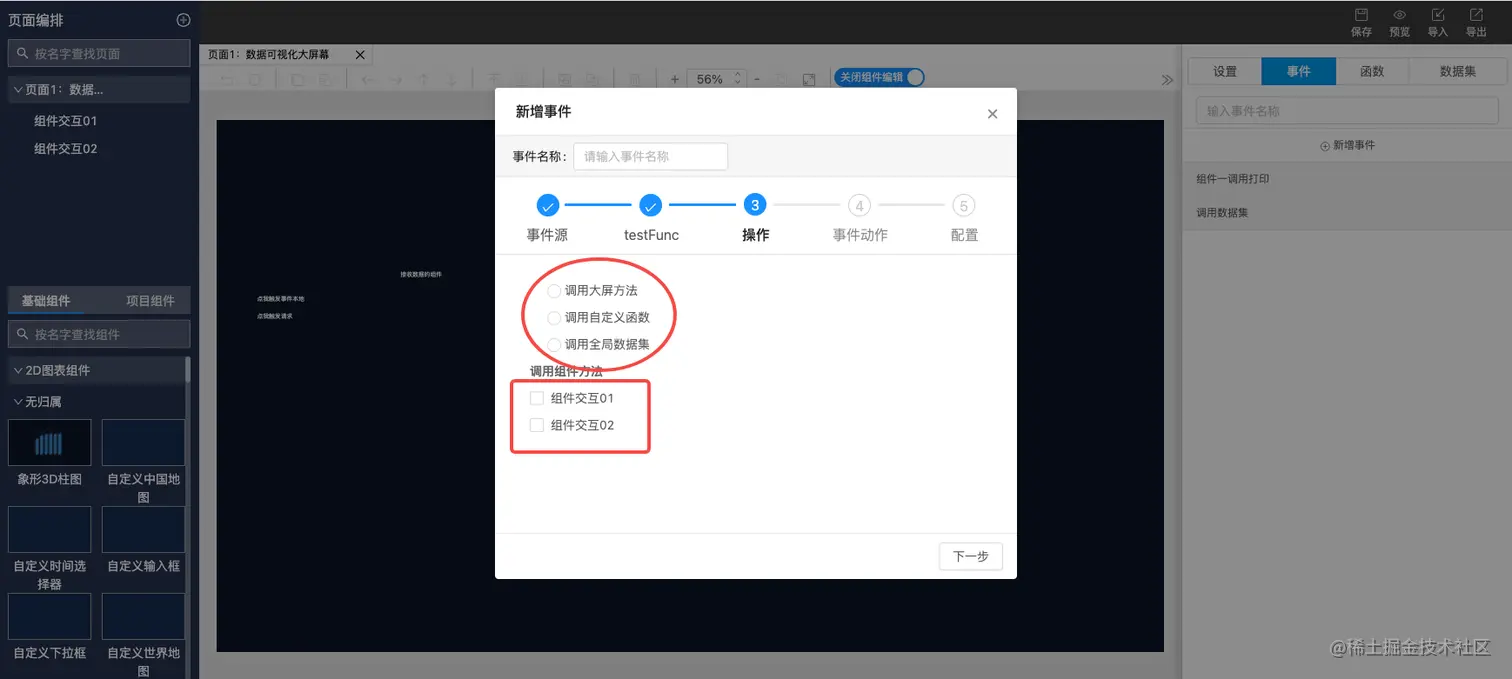Close the 页面1 数据可视化大屏幕 tab
1512x679 pixels.
[x=360, y=55]
